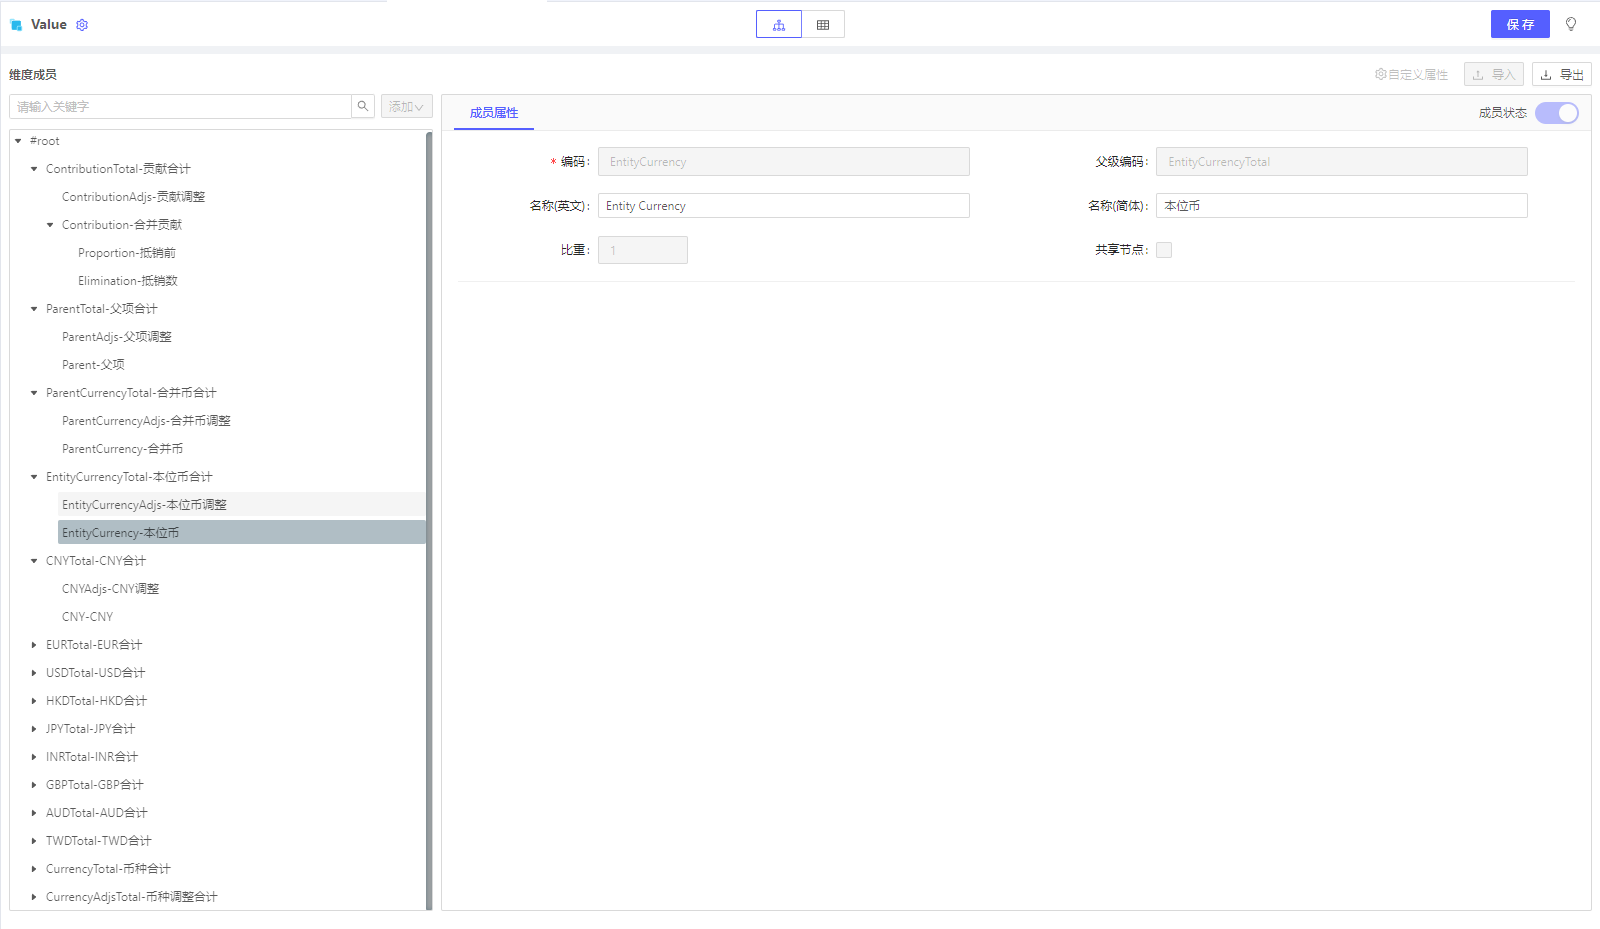Screen dimensions: 1600x929
Task: Switch to tree hierarchy view
Action: [778, 25]
